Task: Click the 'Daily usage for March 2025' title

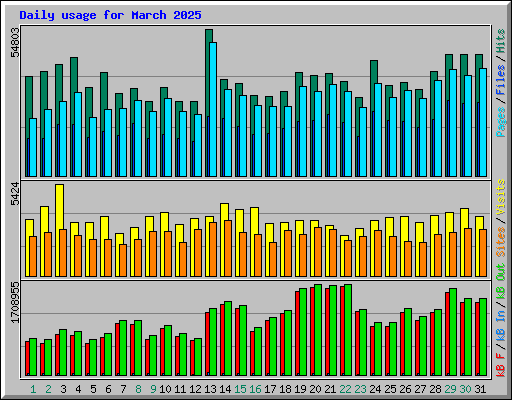Action: tap(110, 15)
